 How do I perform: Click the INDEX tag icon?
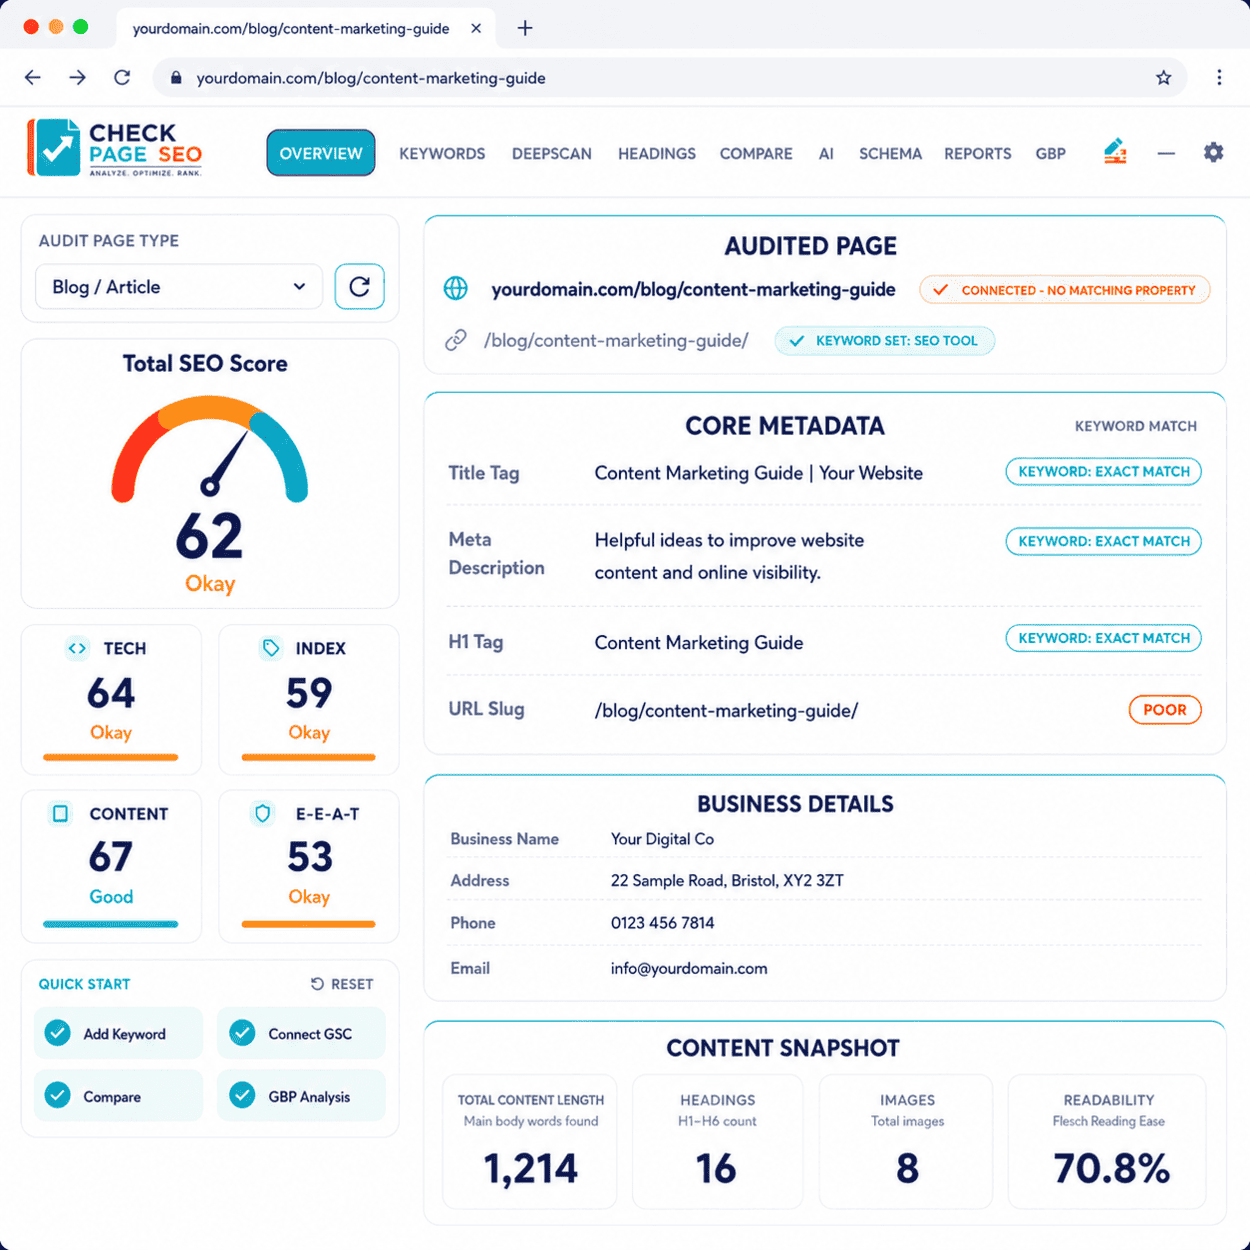(x=270, y=648)
